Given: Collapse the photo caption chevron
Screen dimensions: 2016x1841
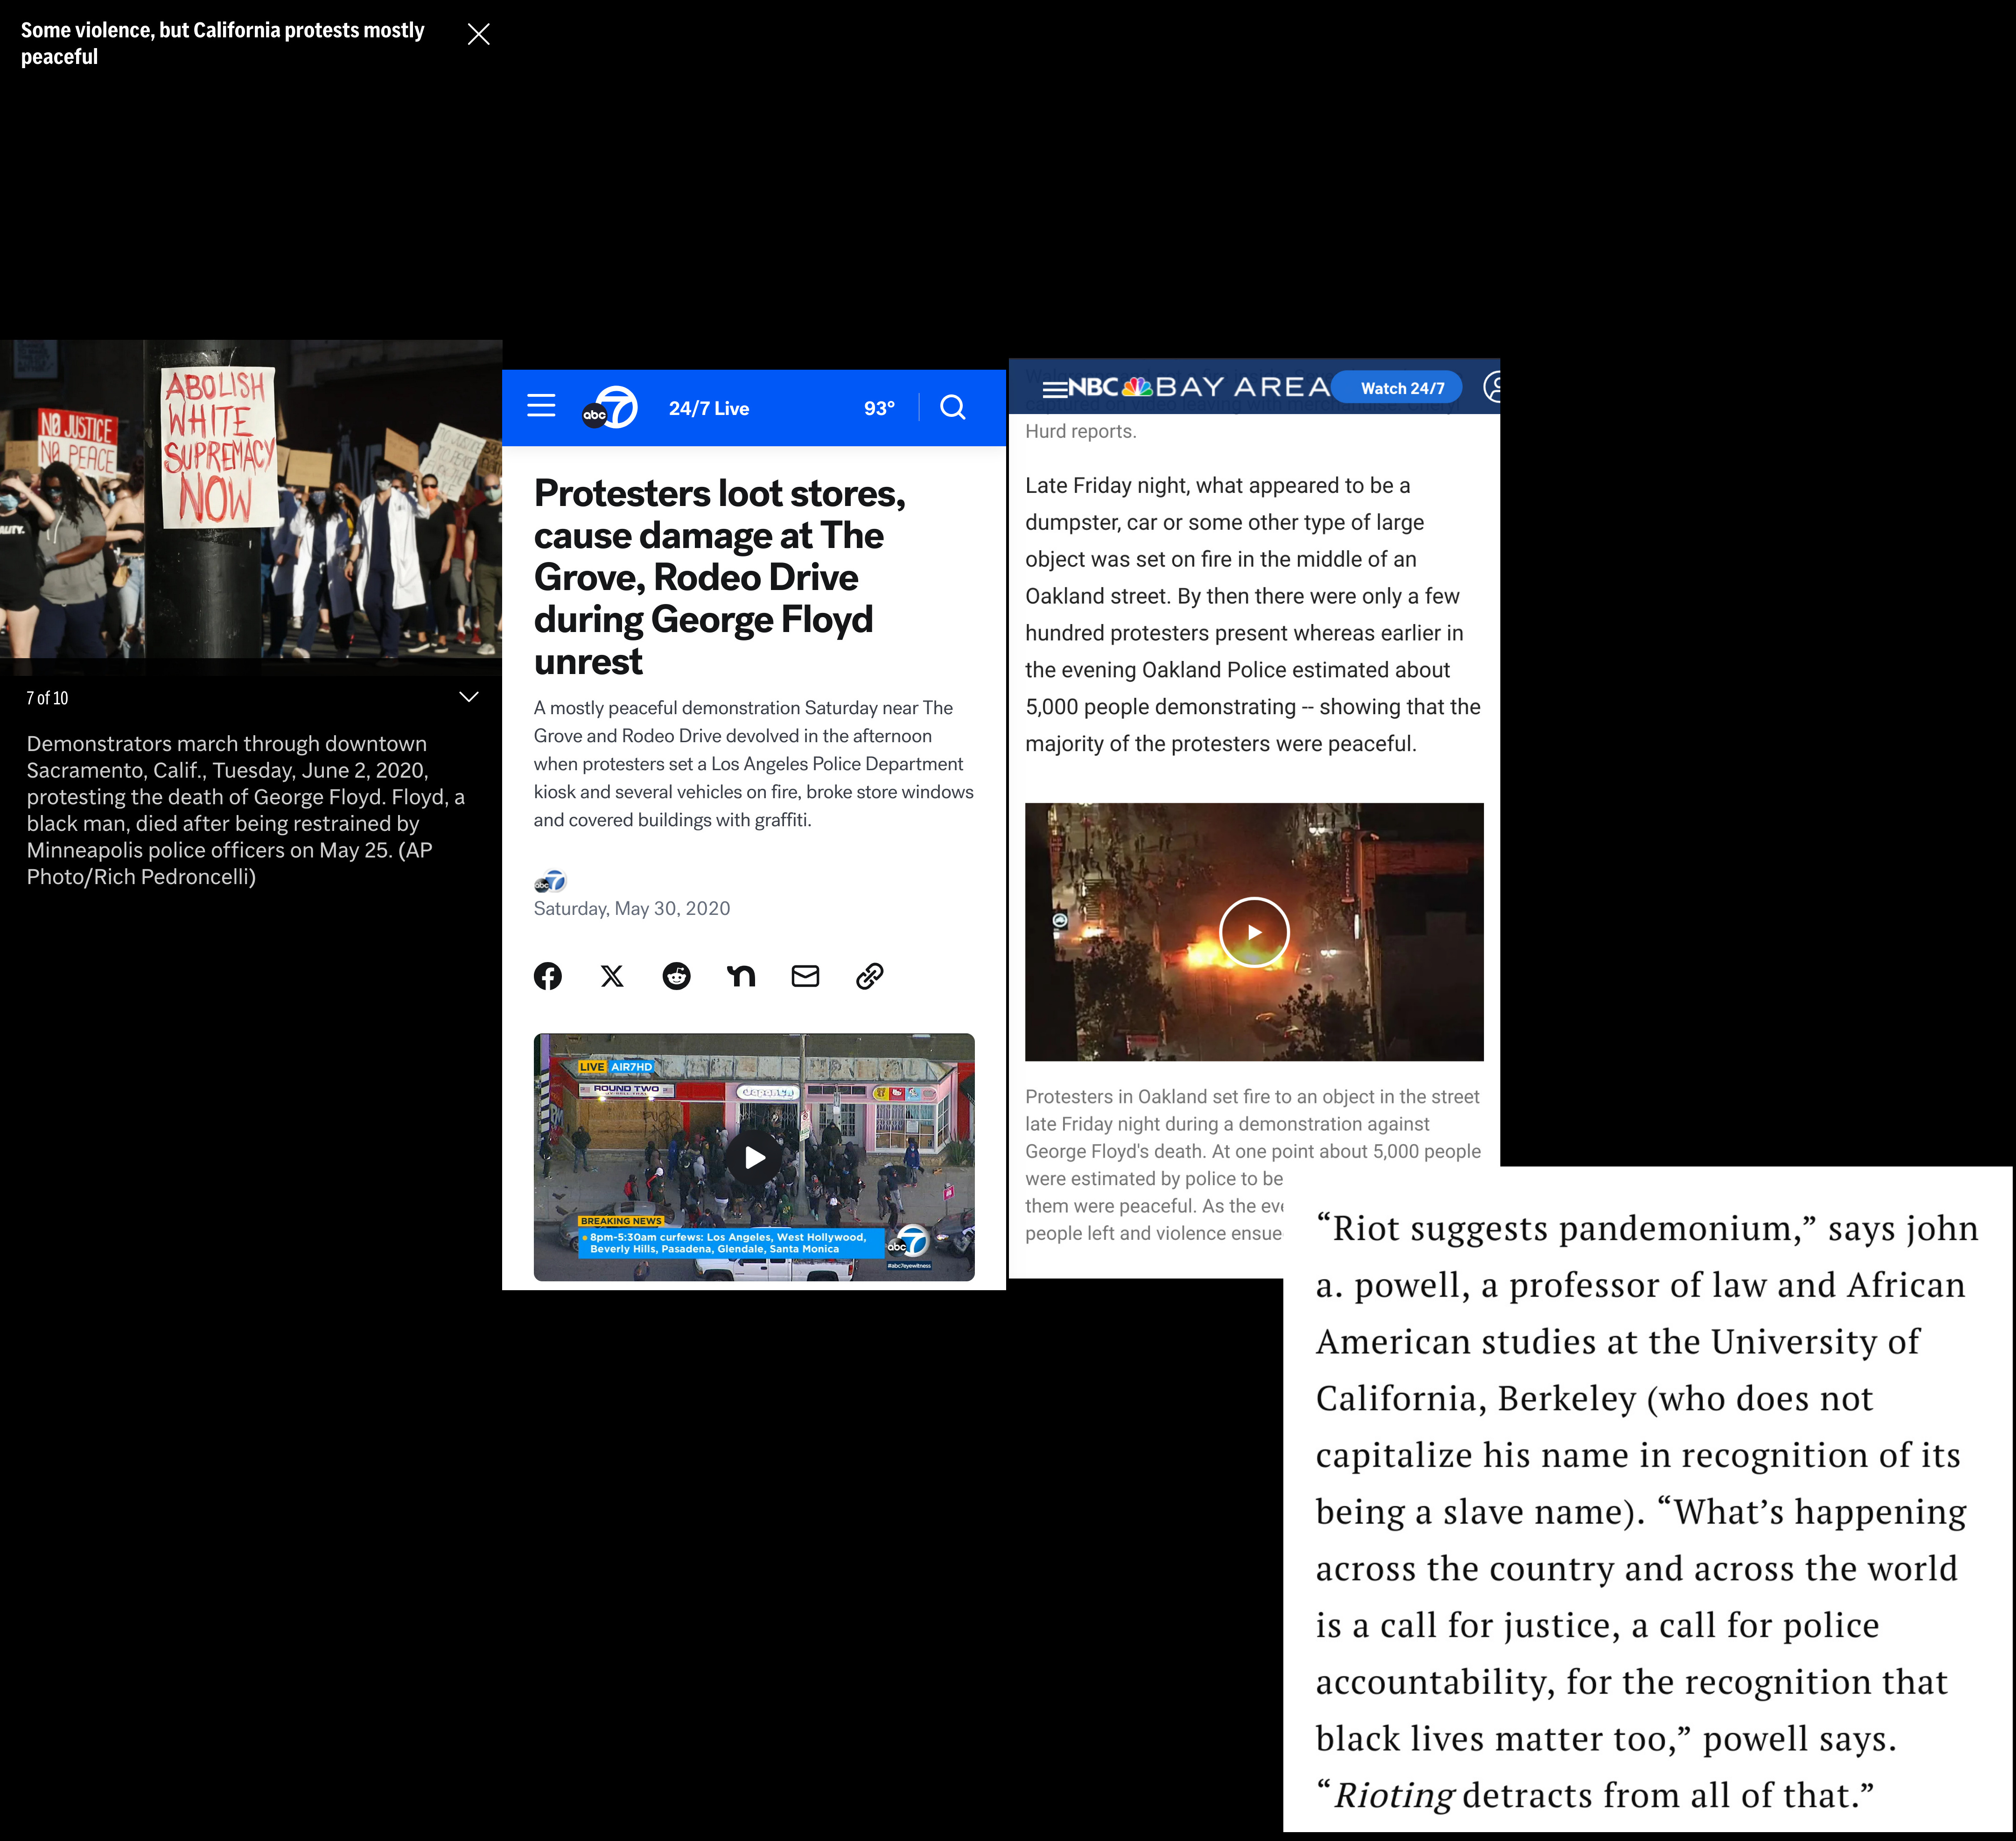Looking at the screenshot, I should pyautogui.click(x=469, y=697).
